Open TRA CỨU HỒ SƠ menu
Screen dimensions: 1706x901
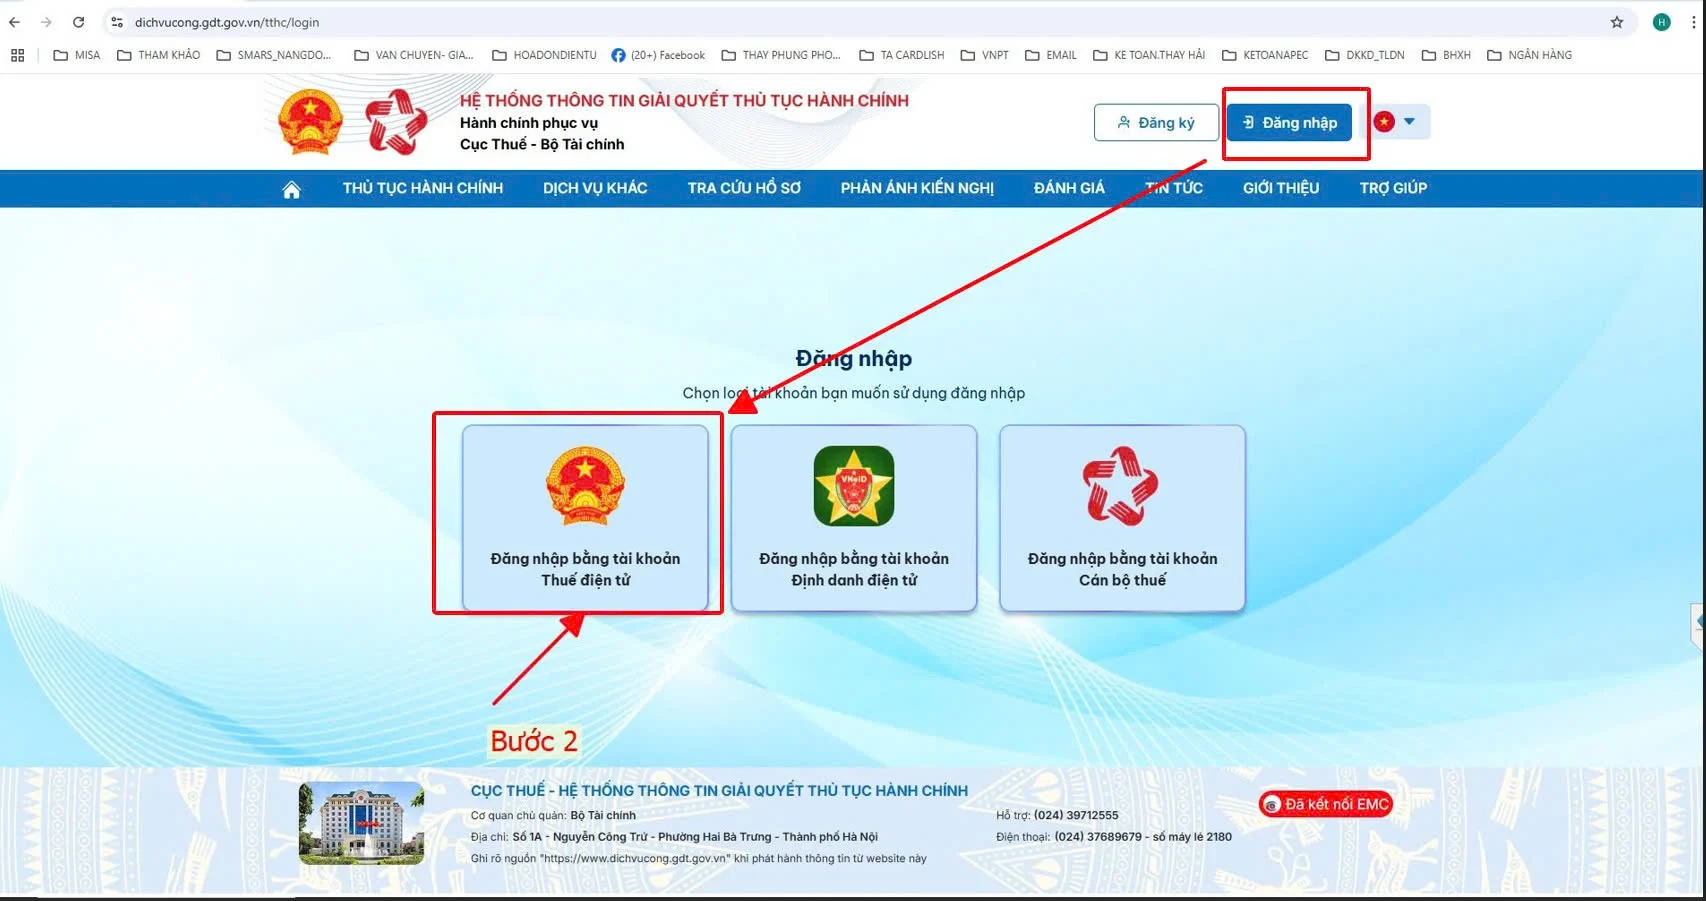(744, 188)
